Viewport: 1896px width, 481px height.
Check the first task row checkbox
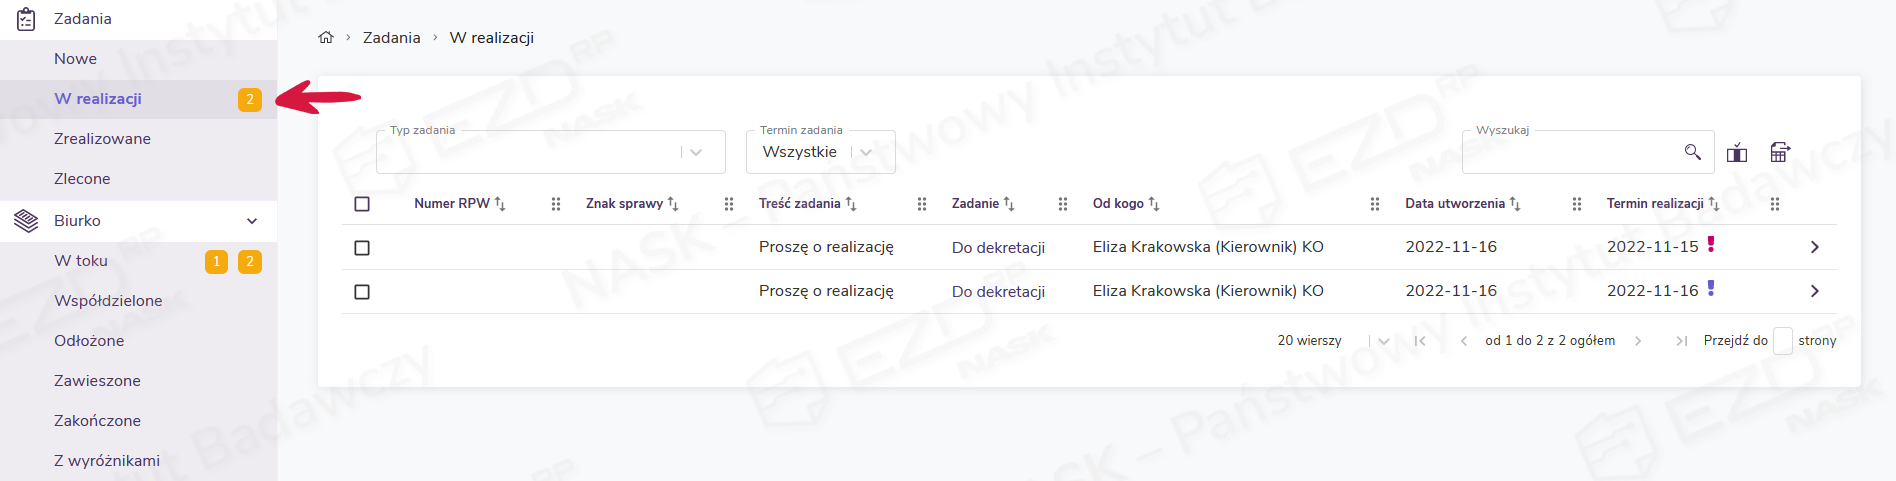[362, 248]
